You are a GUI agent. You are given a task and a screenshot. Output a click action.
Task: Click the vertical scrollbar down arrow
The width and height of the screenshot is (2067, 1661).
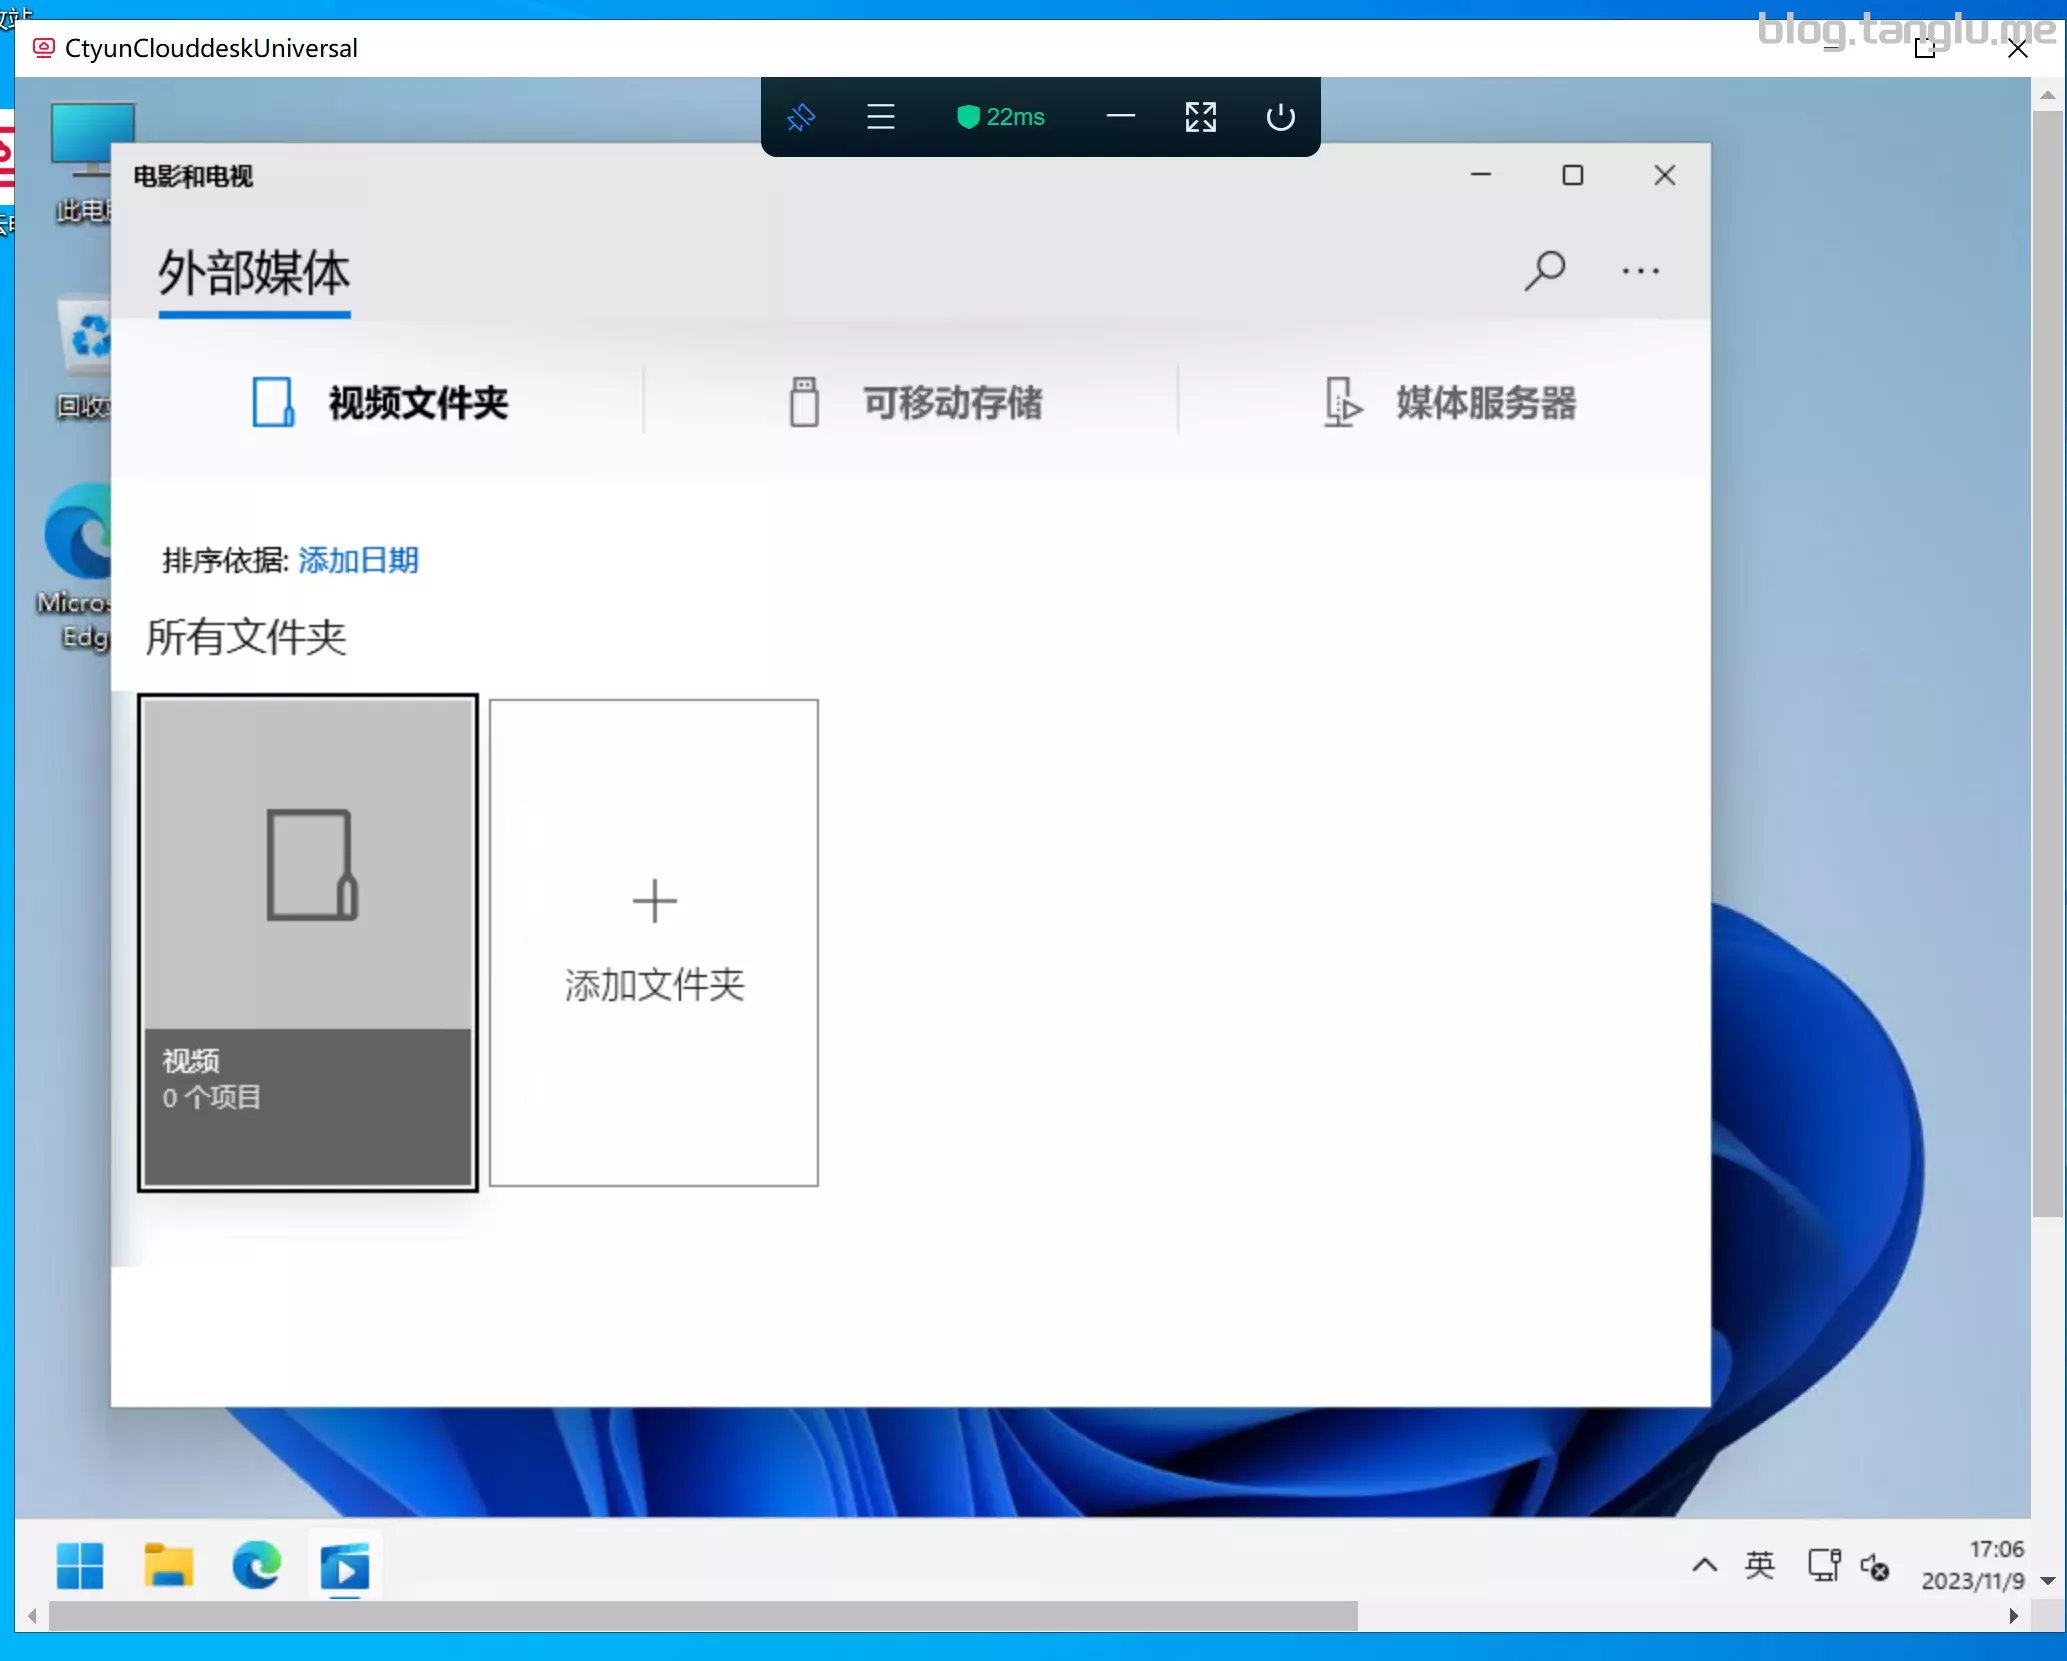(x=2047, y=1581)
